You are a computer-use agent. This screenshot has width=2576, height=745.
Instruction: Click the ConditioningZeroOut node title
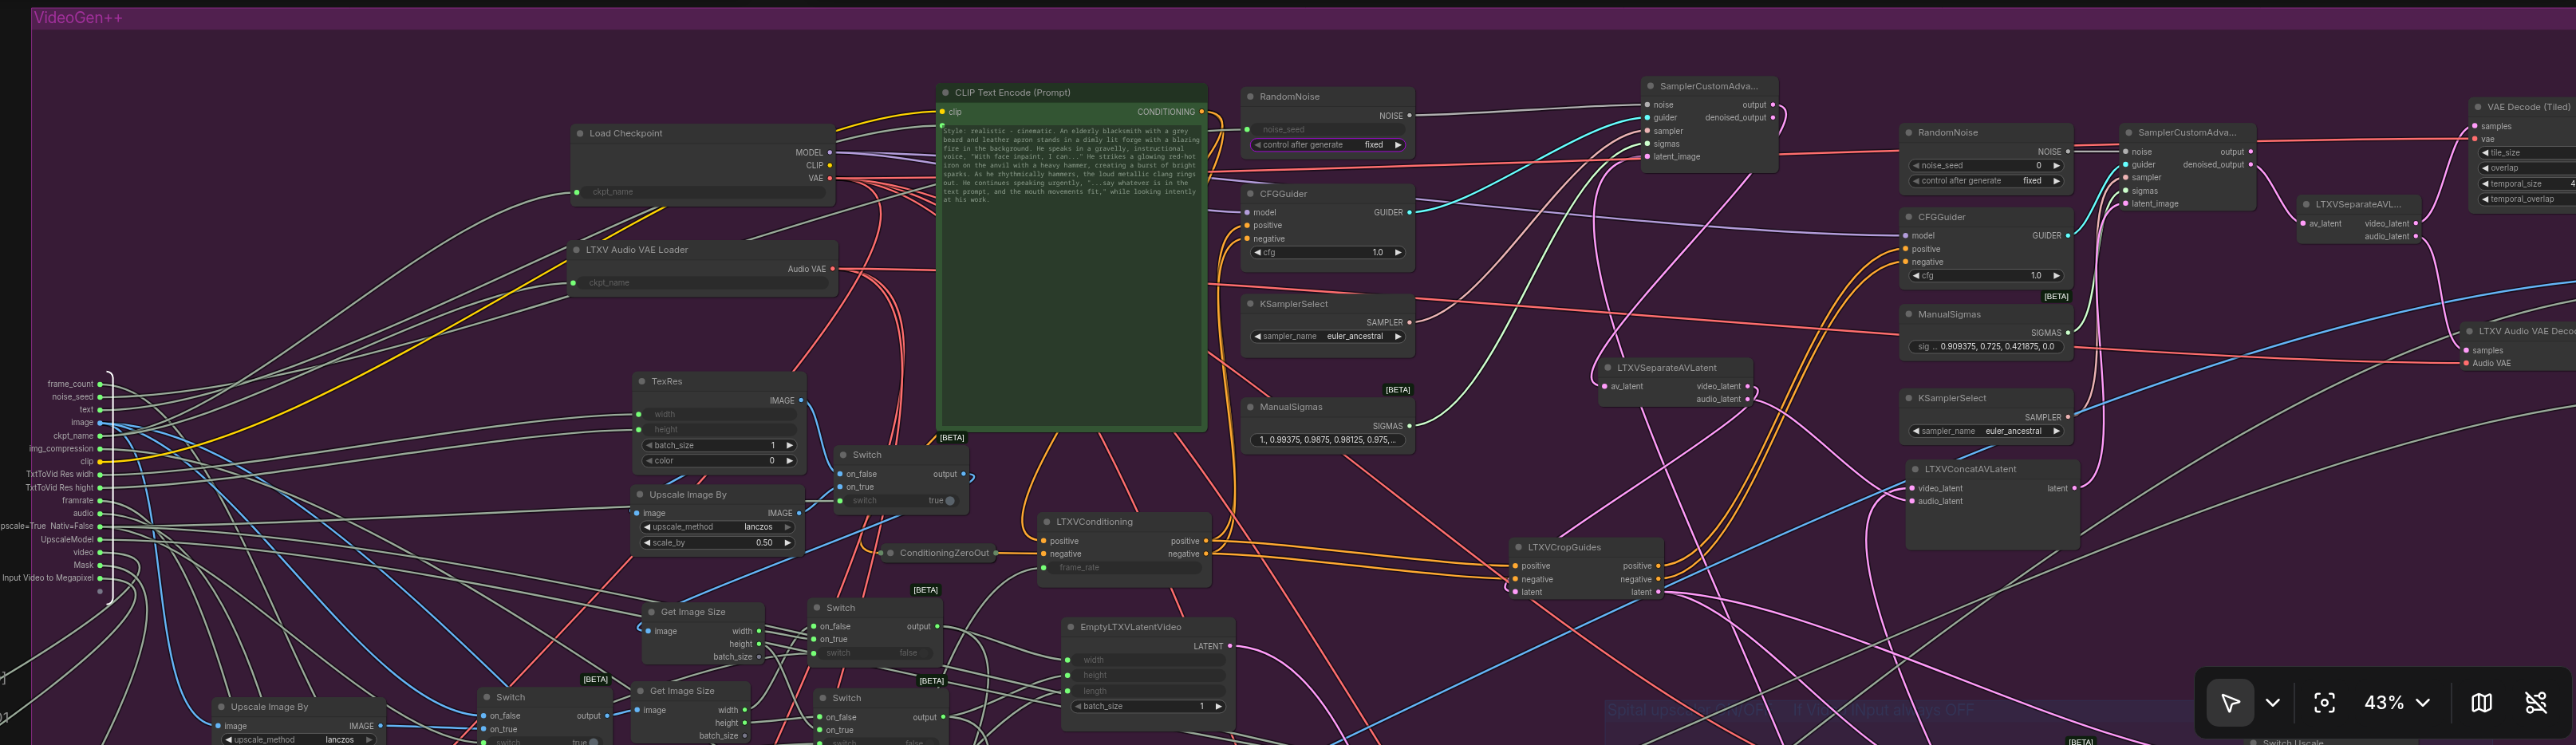click(943, 553)
